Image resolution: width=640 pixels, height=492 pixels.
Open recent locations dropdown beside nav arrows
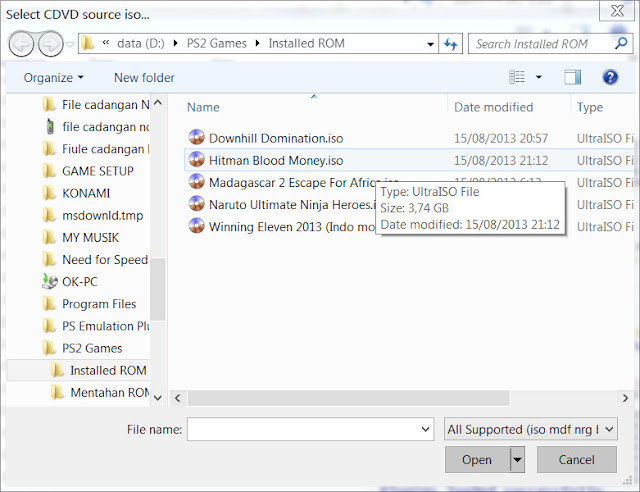[70, 45]
